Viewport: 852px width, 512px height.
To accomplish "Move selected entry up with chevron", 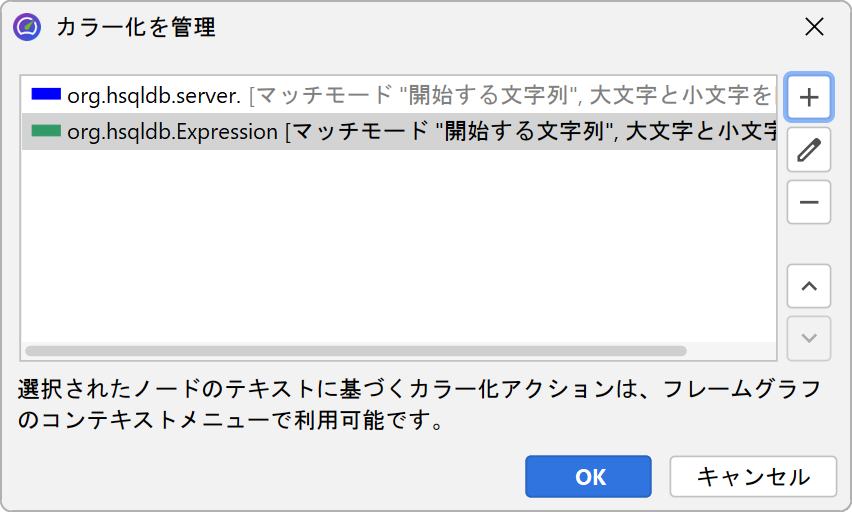I will pyautogui.click(x=809, y=287).
